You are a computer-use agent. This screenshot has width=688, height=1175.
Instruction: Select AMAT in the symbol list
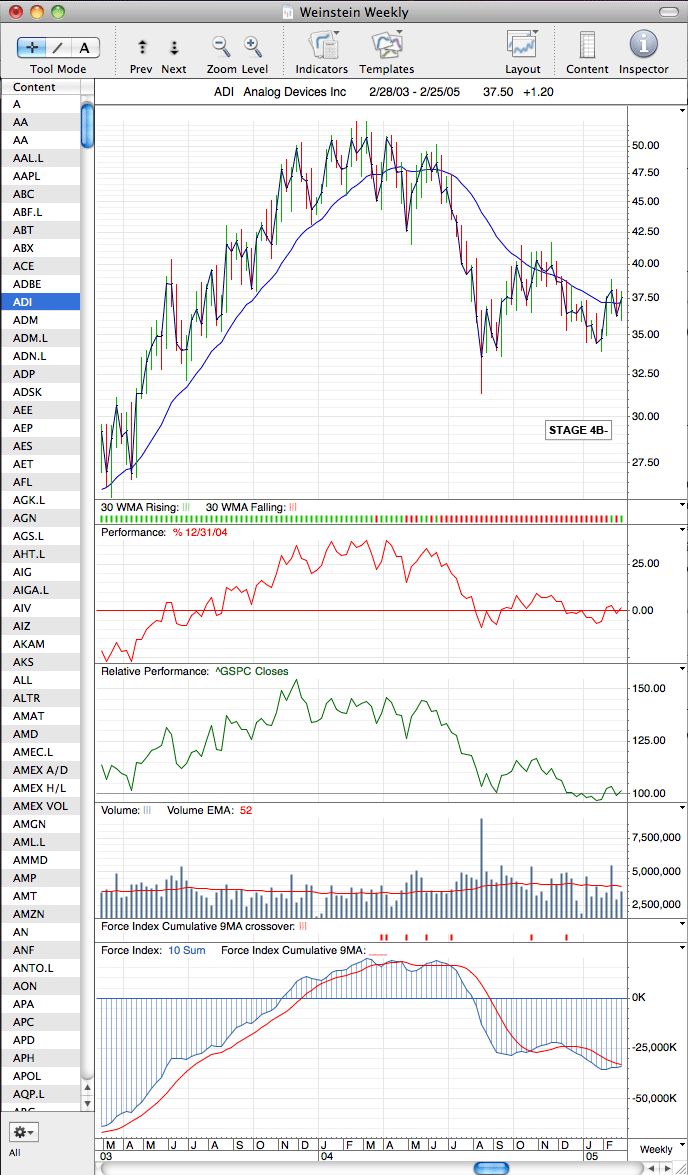[x=39, y=716]
